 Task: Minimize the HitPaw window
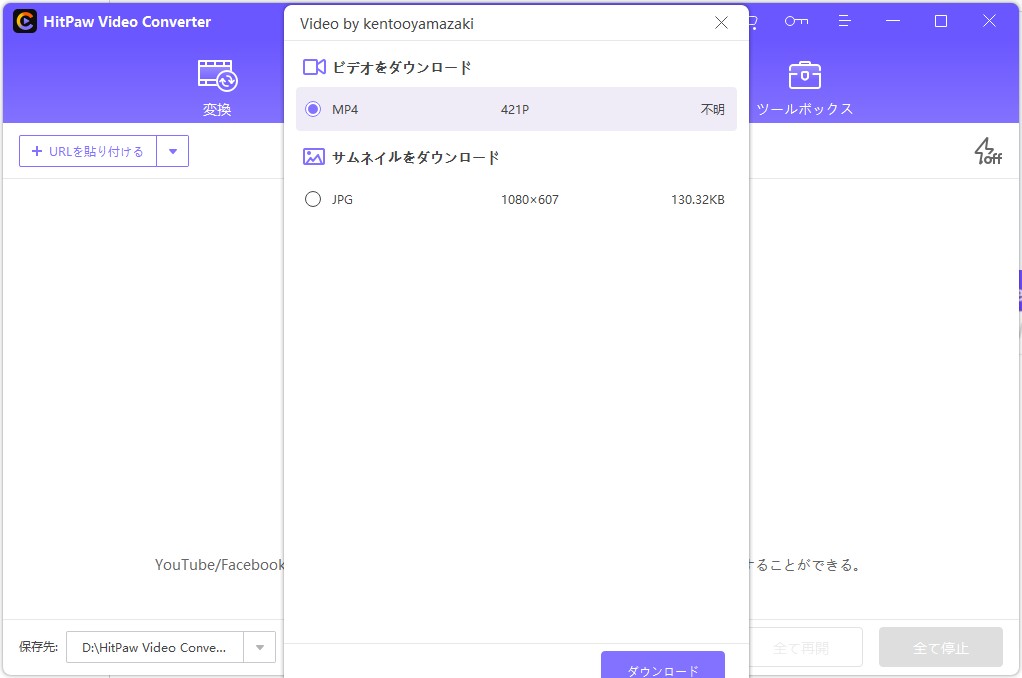tap(893, 22)
